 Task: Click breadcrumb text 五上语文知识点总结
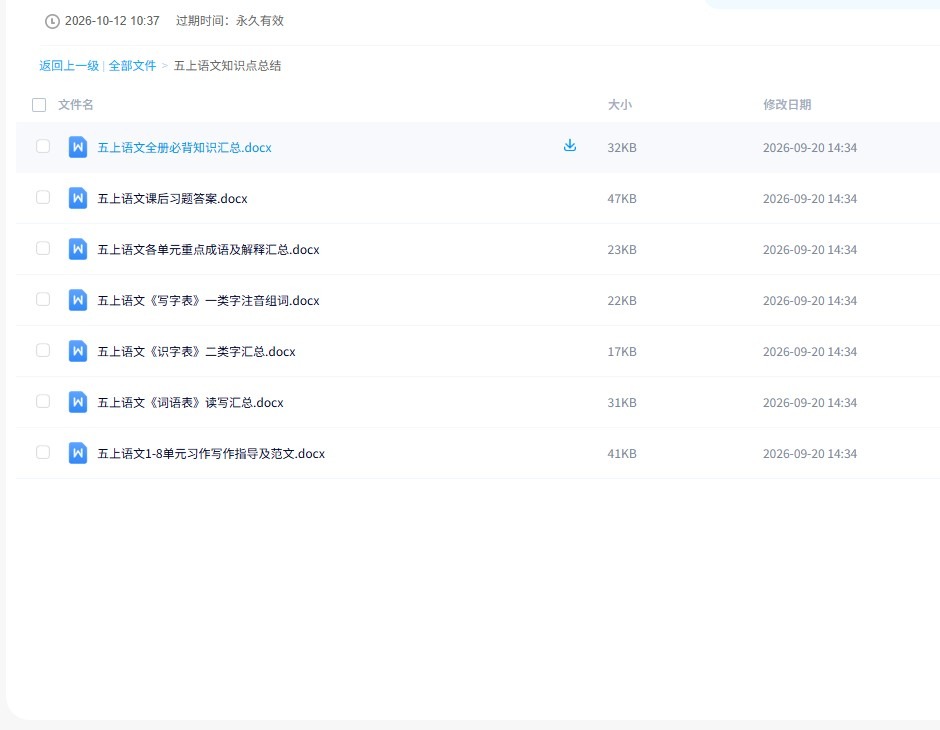(x=227, y=66)
